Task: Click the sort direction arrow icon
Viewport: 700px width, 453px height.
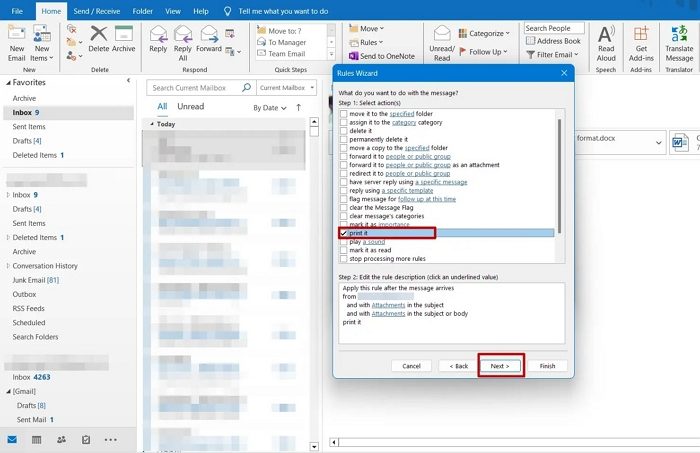Action: tap(299, 108)
